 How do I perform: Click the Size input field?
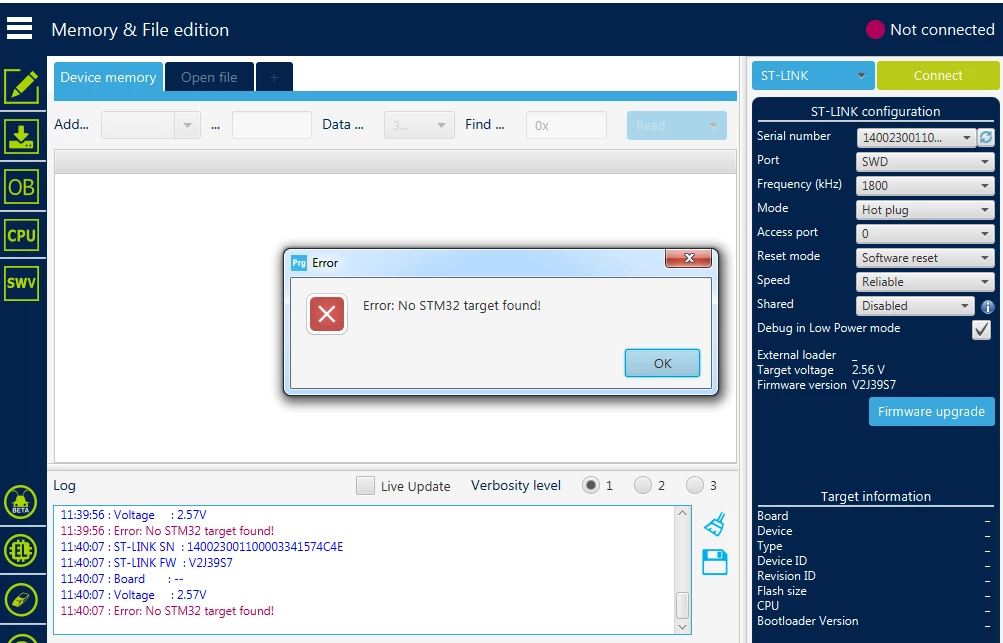tap(272, 125)
